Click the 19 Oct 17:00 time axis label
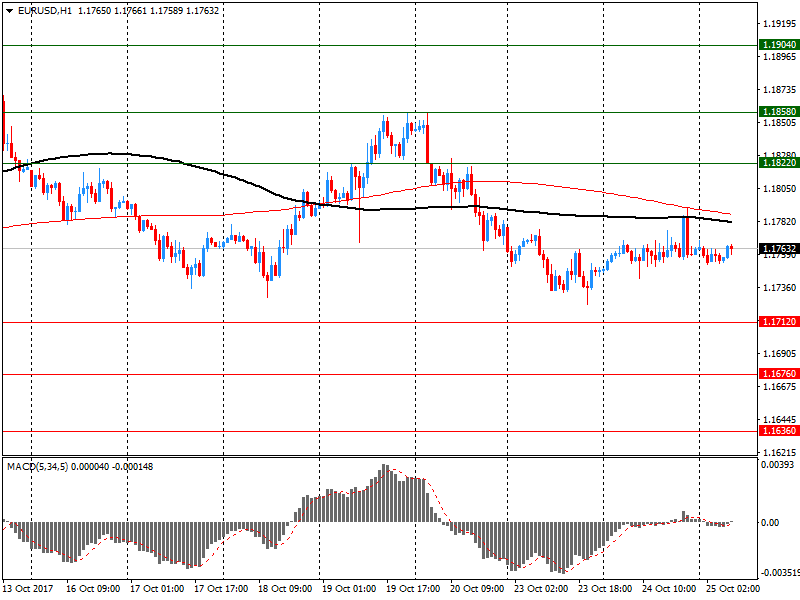800x600 pixels. (413, 589)
